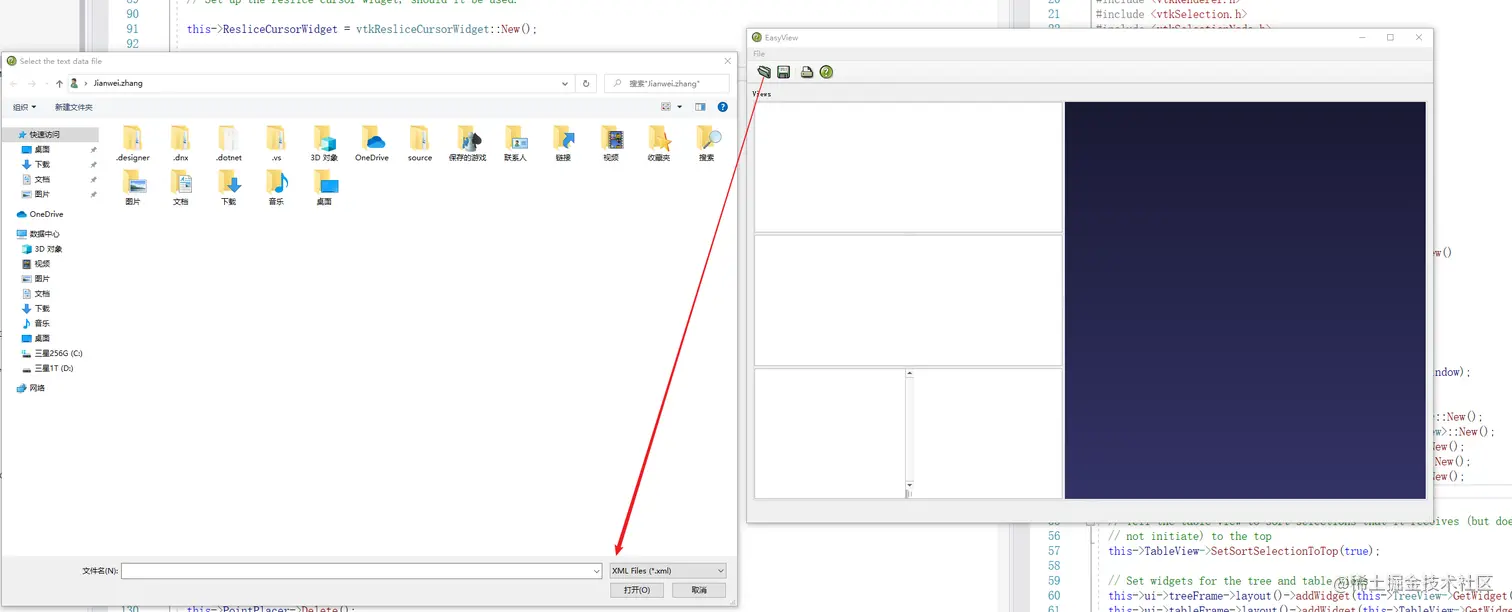This screenshot has width=1512, height=612.
Task: Click the Help question-mark icon in EasyView toolbar
Action: tap(826, 72)
